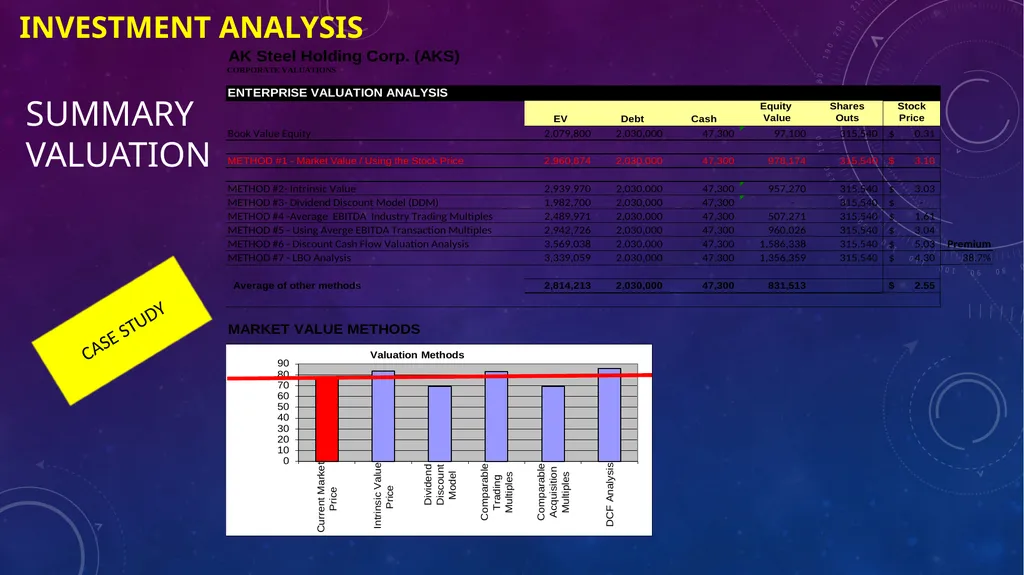Click stock price '4.30' cell
The image size is (1024, 575).
point(925,257)
